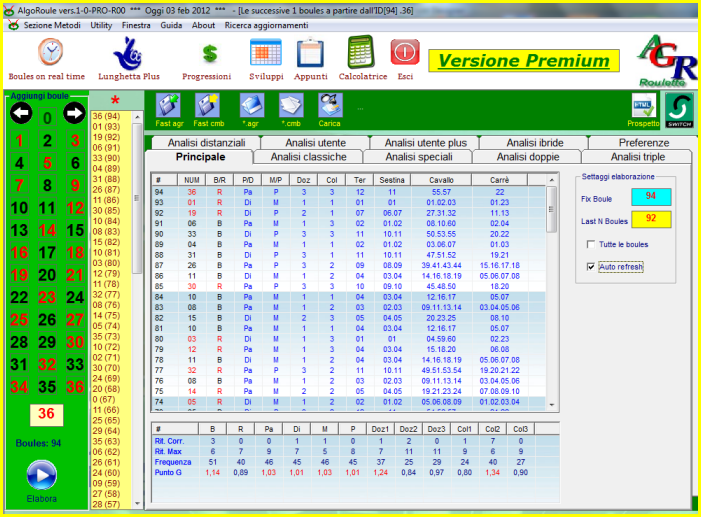Click the red asterisk list header
701x517 pixels.
click(x=115, y=100)
